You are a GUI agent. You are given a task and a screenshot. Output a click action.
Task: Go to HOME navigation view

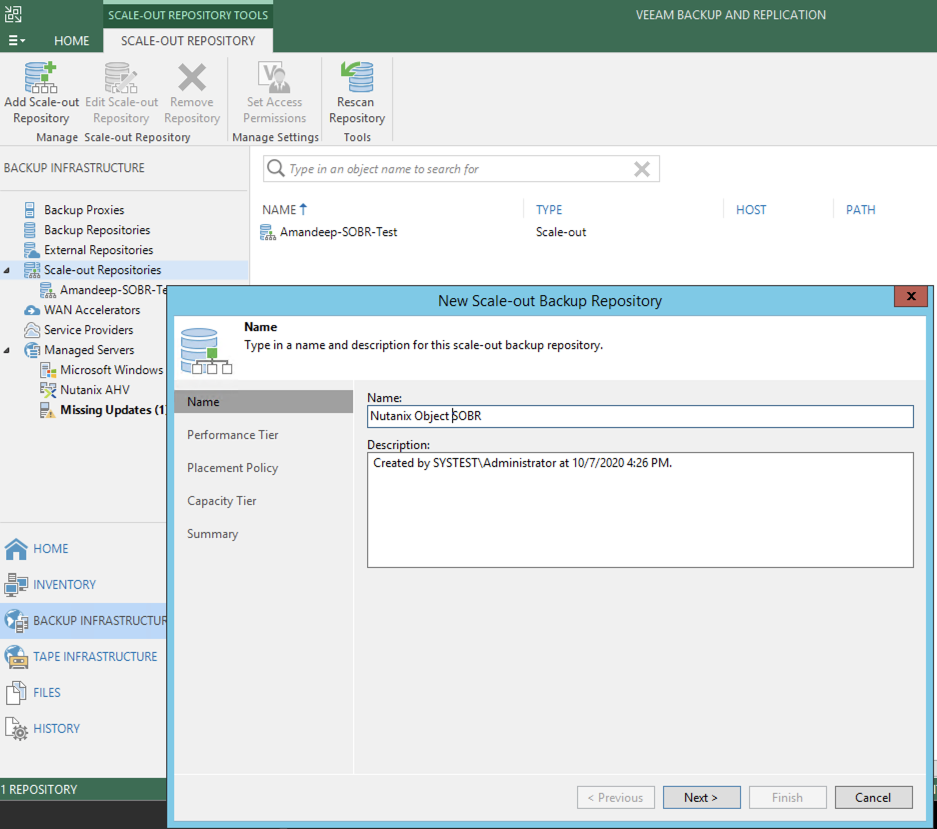coord(50,549)
